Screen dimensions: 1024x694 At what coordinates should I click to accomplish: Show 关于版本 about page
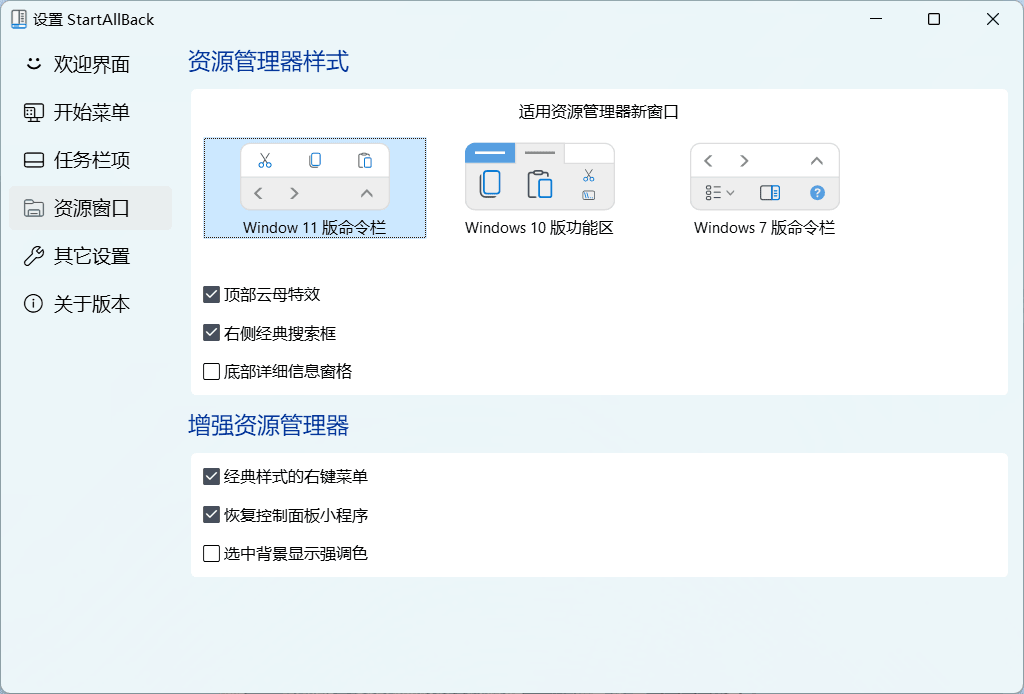pos(91,304)
